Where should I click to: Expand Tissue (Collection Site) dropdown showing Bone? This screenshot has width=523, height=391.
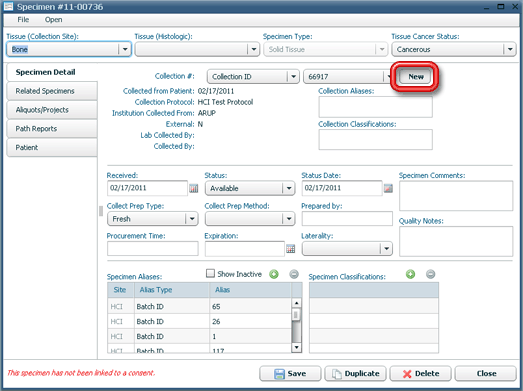[125, 49]
